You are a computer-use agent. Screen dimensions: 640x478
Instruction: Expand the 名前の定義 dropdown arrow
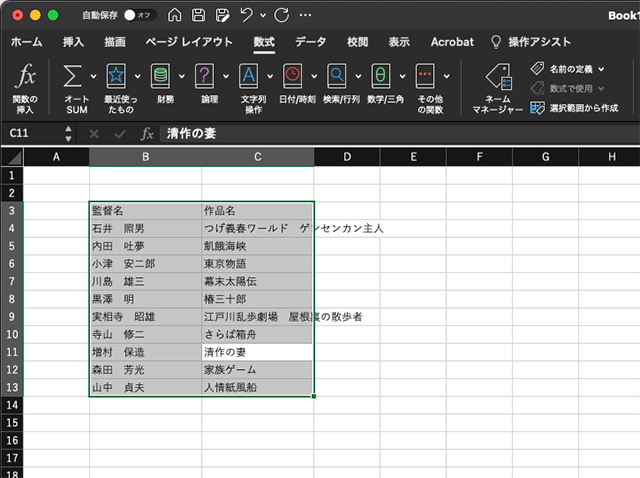(x=601, y=69)
